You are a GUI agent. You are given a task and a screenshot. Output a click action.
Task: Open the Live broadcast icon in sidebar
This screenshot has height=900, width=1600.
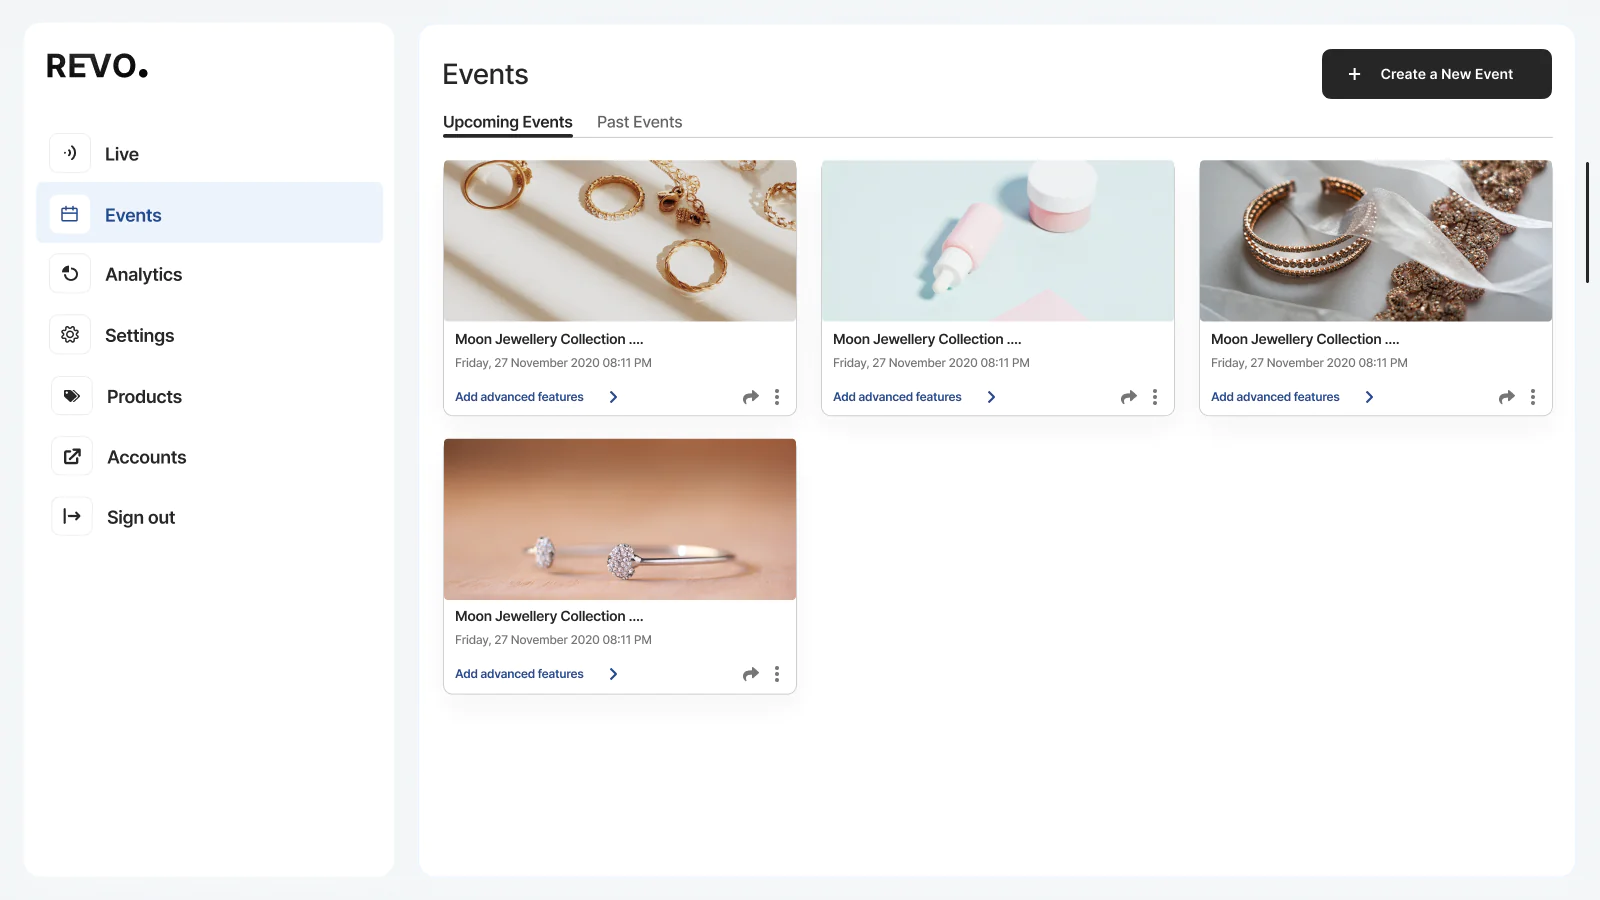pyautogui.click(x=70, y=153)
